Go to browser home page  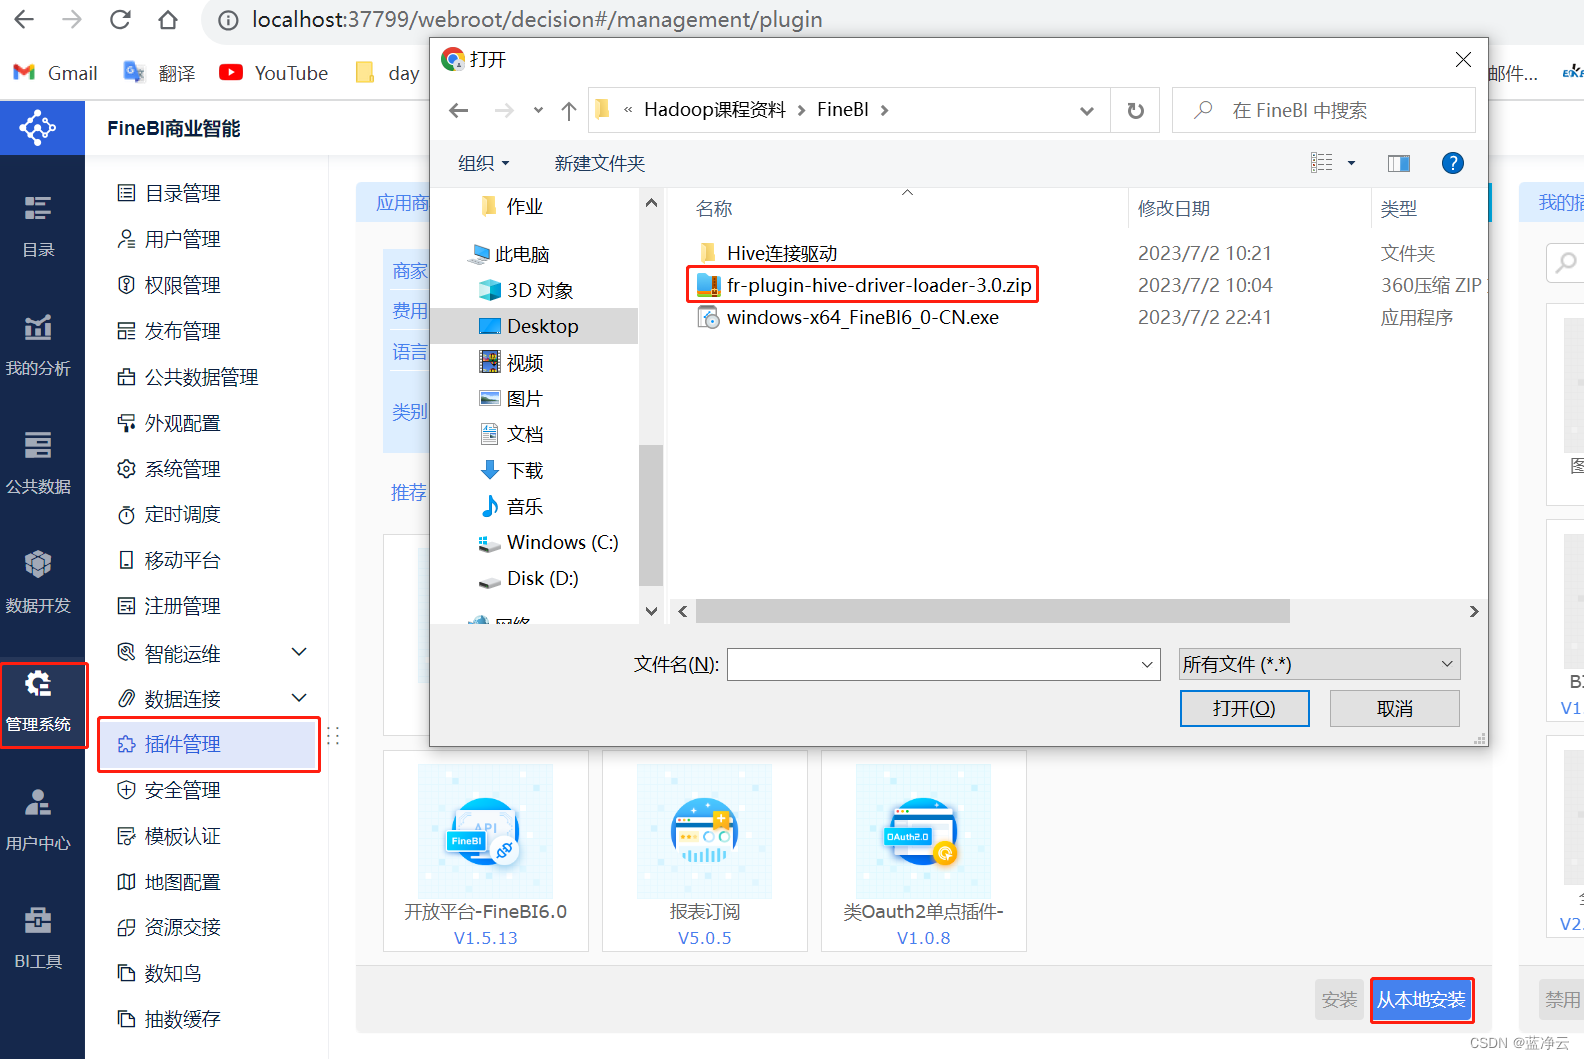[x=168, y=20]
